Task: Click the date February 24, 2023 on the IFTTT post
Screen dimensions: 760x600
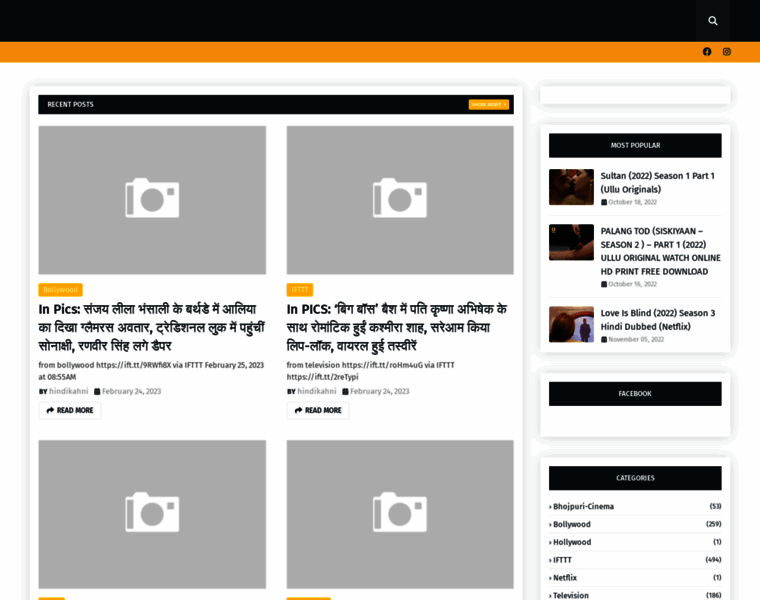Action: pyautogui.click(x=380, y=391)
